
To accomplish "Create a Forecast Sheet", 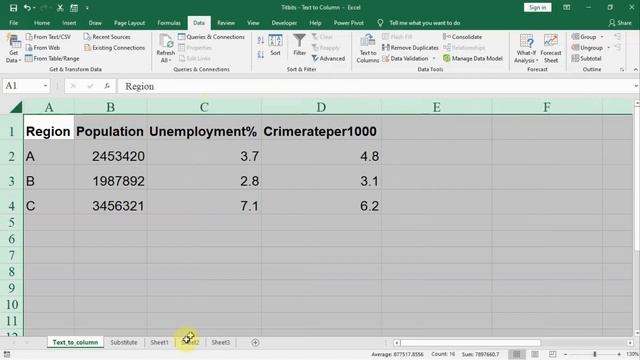I will [551, 48].
